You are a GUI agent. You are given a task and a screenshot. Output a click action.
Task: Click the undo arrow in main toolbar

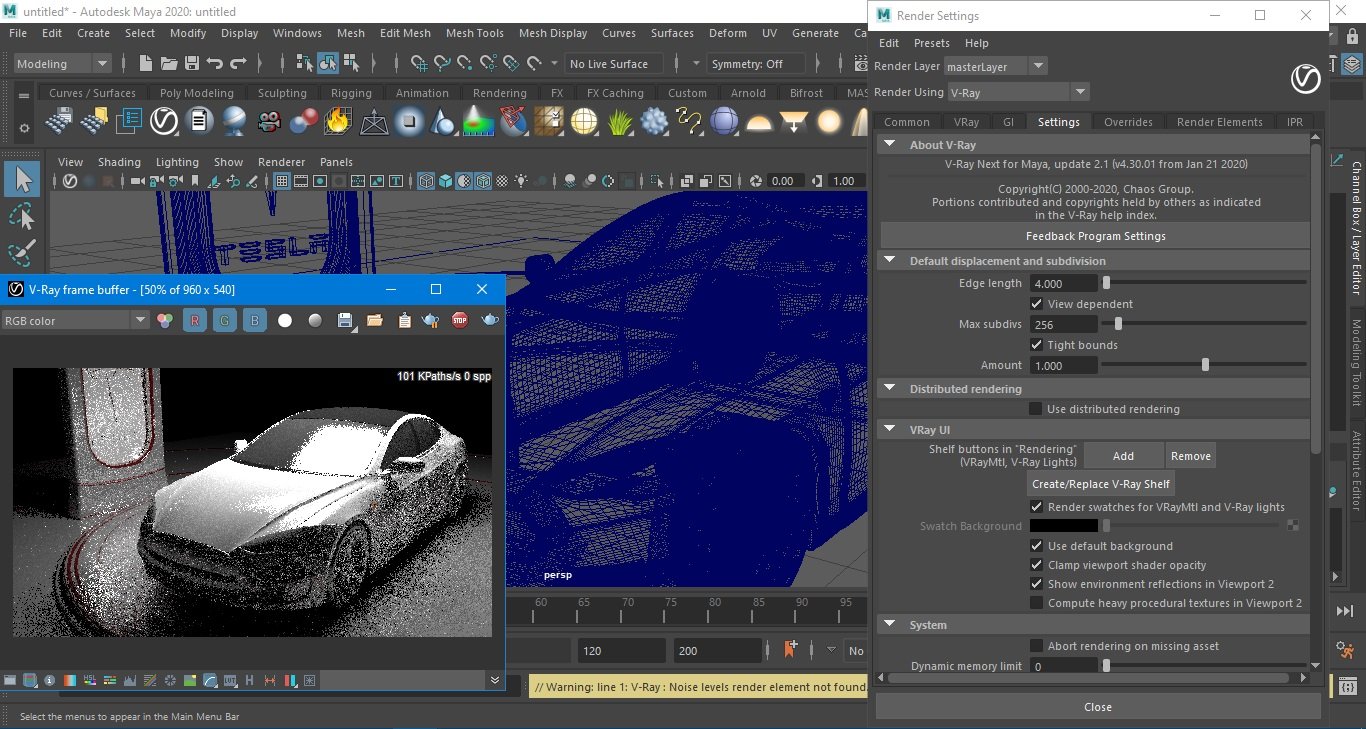215,64
